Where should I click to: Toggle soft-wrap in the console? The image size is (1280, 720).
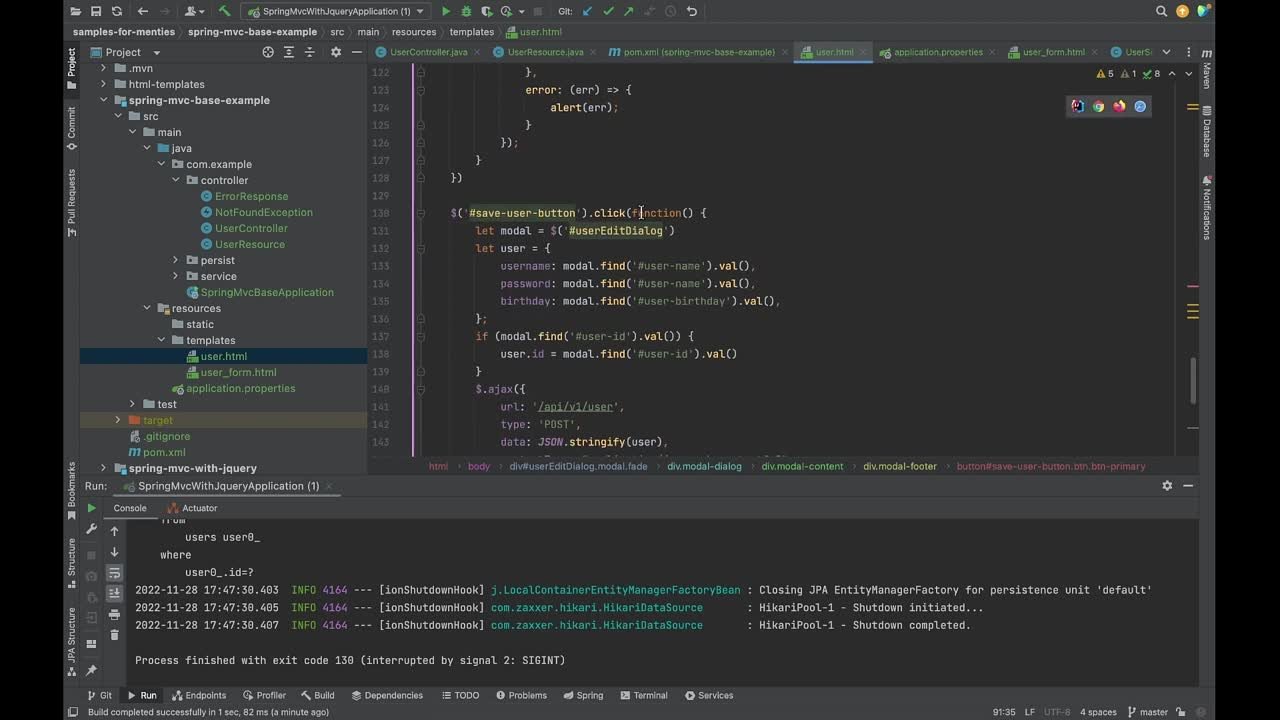tap(114, 573)
